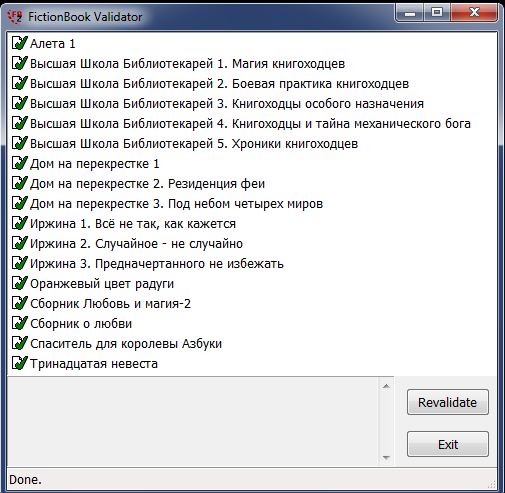Click the checkmark icon next to Тринадцатая невеста

pos(19,363)
